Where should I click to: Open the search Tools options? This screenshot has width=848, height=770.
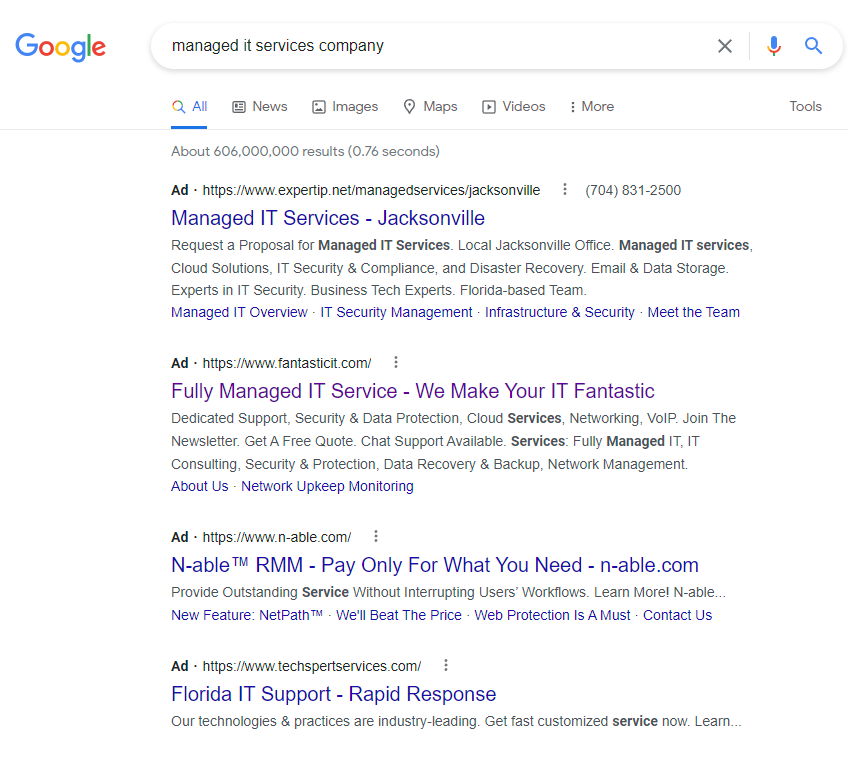click(805, 107)
